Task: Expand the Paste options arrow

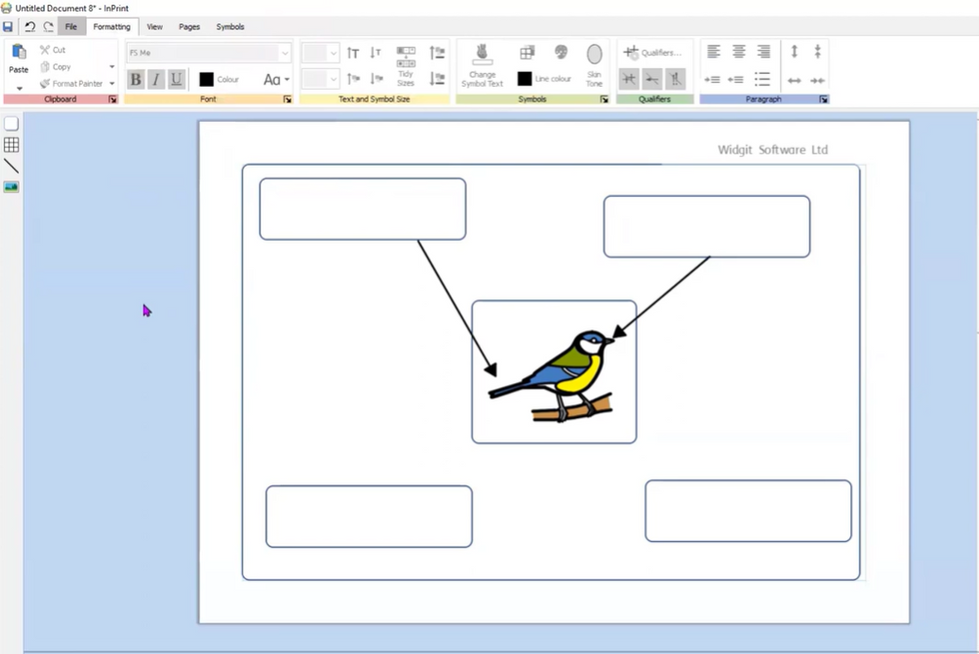Action: pos(19,88)
